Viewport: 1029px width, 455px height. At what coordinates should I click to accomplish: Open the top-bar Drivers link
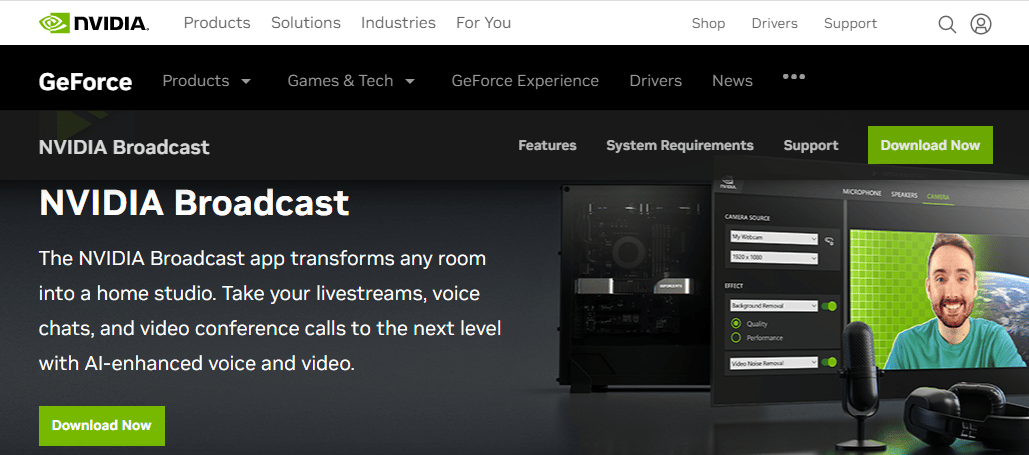click(x=774, y=24)
